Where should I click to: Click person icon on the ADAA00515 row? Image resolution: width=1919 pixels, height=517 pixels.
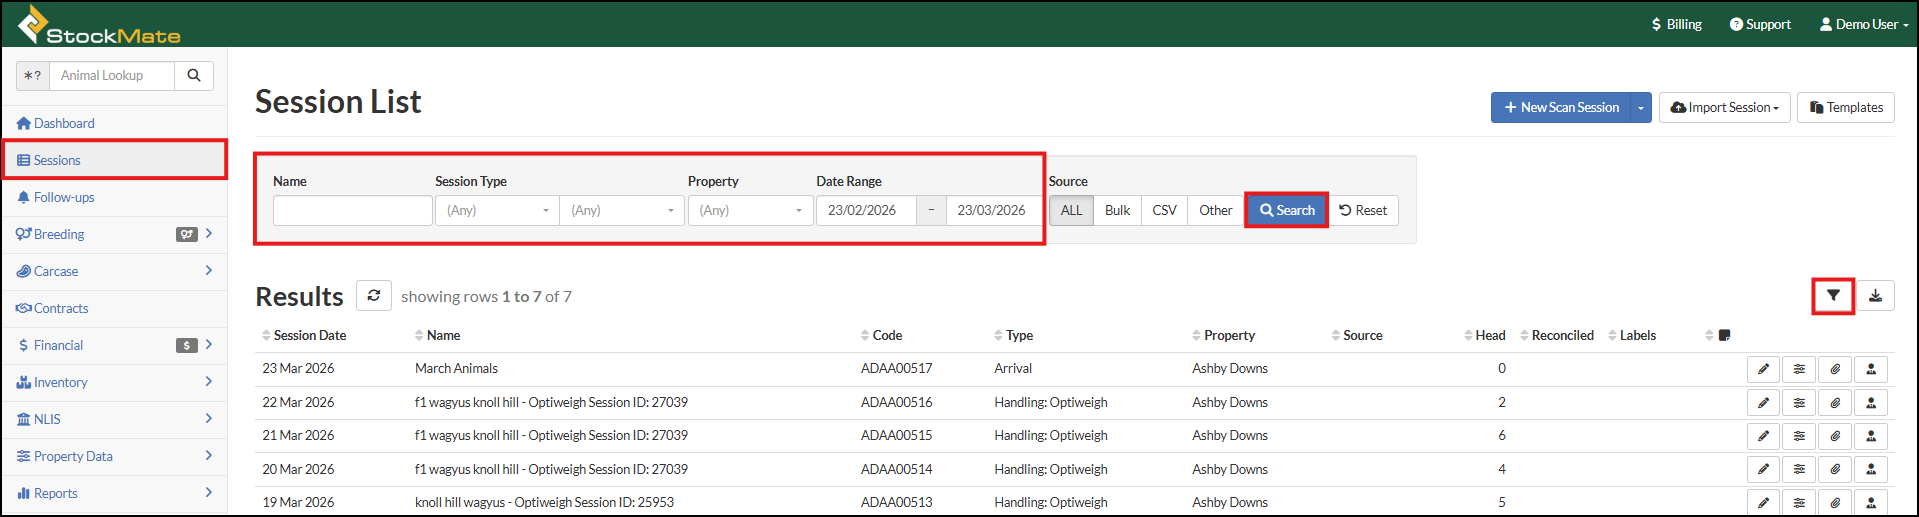[1871, 436]
